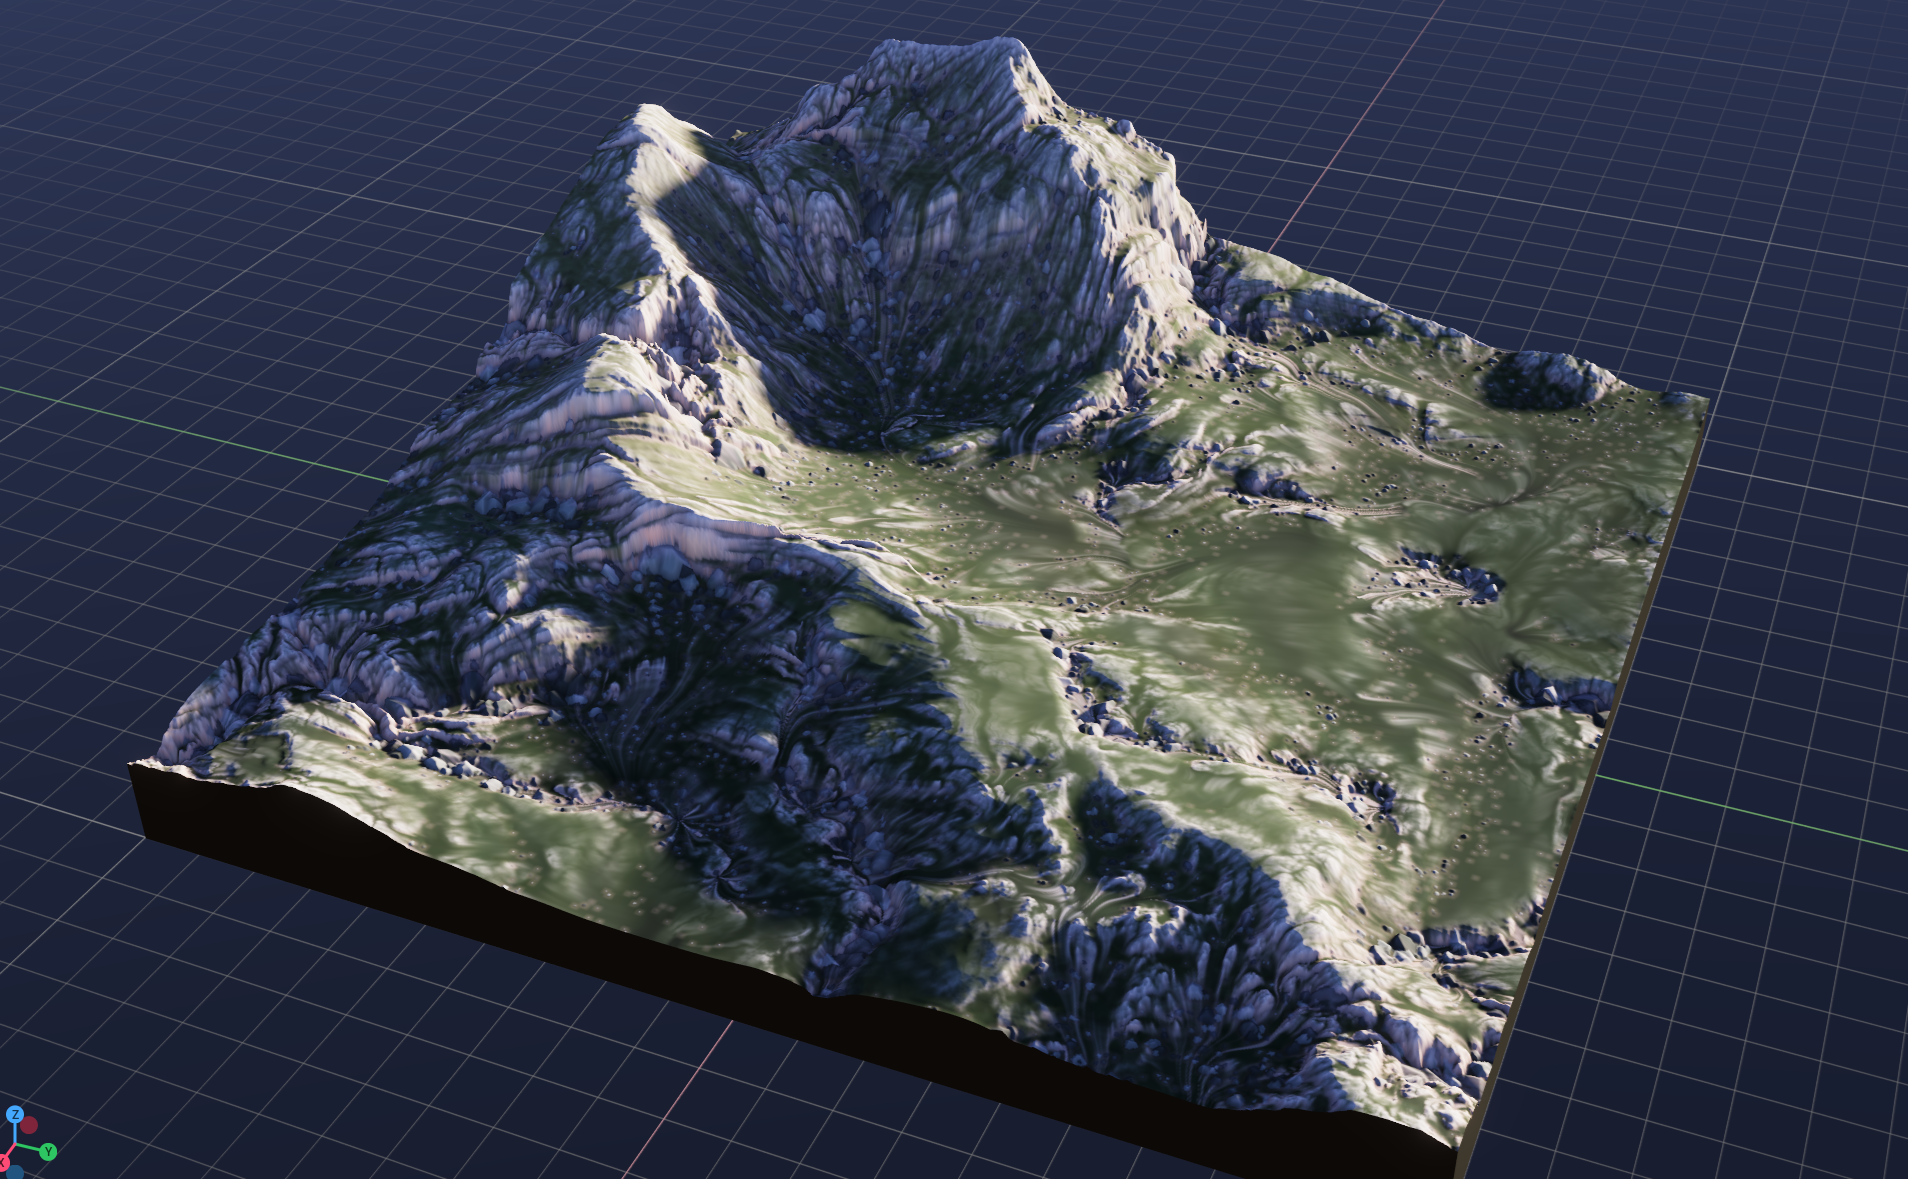This screenshot has width=1908, height=1179.
Task: Click the dark red negative-axis gizmo dot
Action: pyautogui.click(x=30, y=1125)
